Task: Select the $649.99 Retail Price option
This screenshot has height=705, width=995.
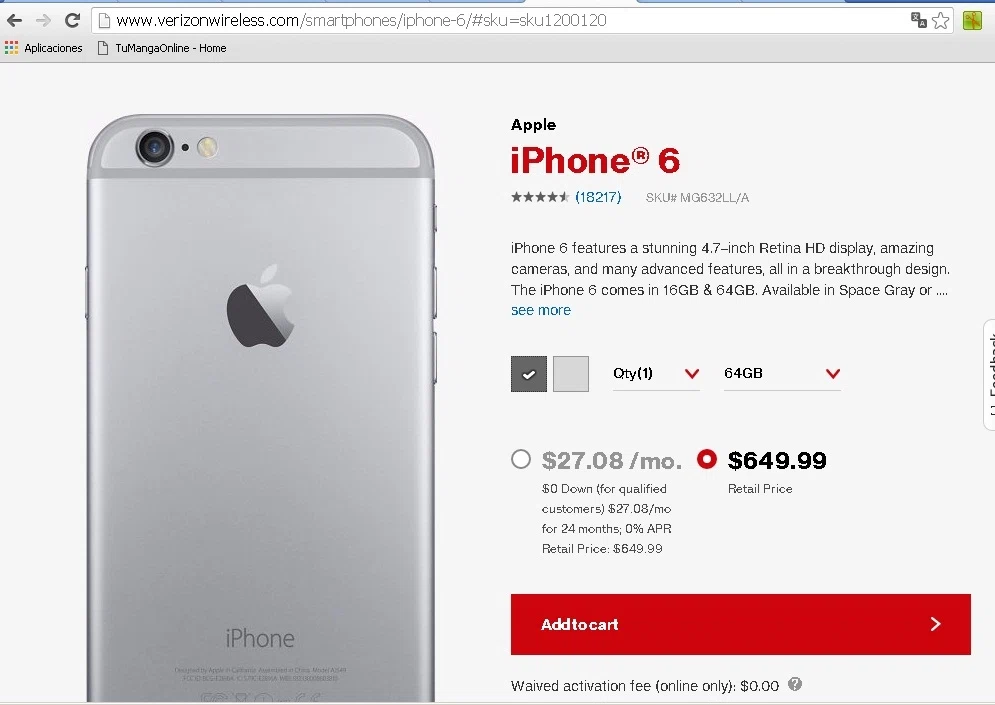Action: tap(706, 459)
